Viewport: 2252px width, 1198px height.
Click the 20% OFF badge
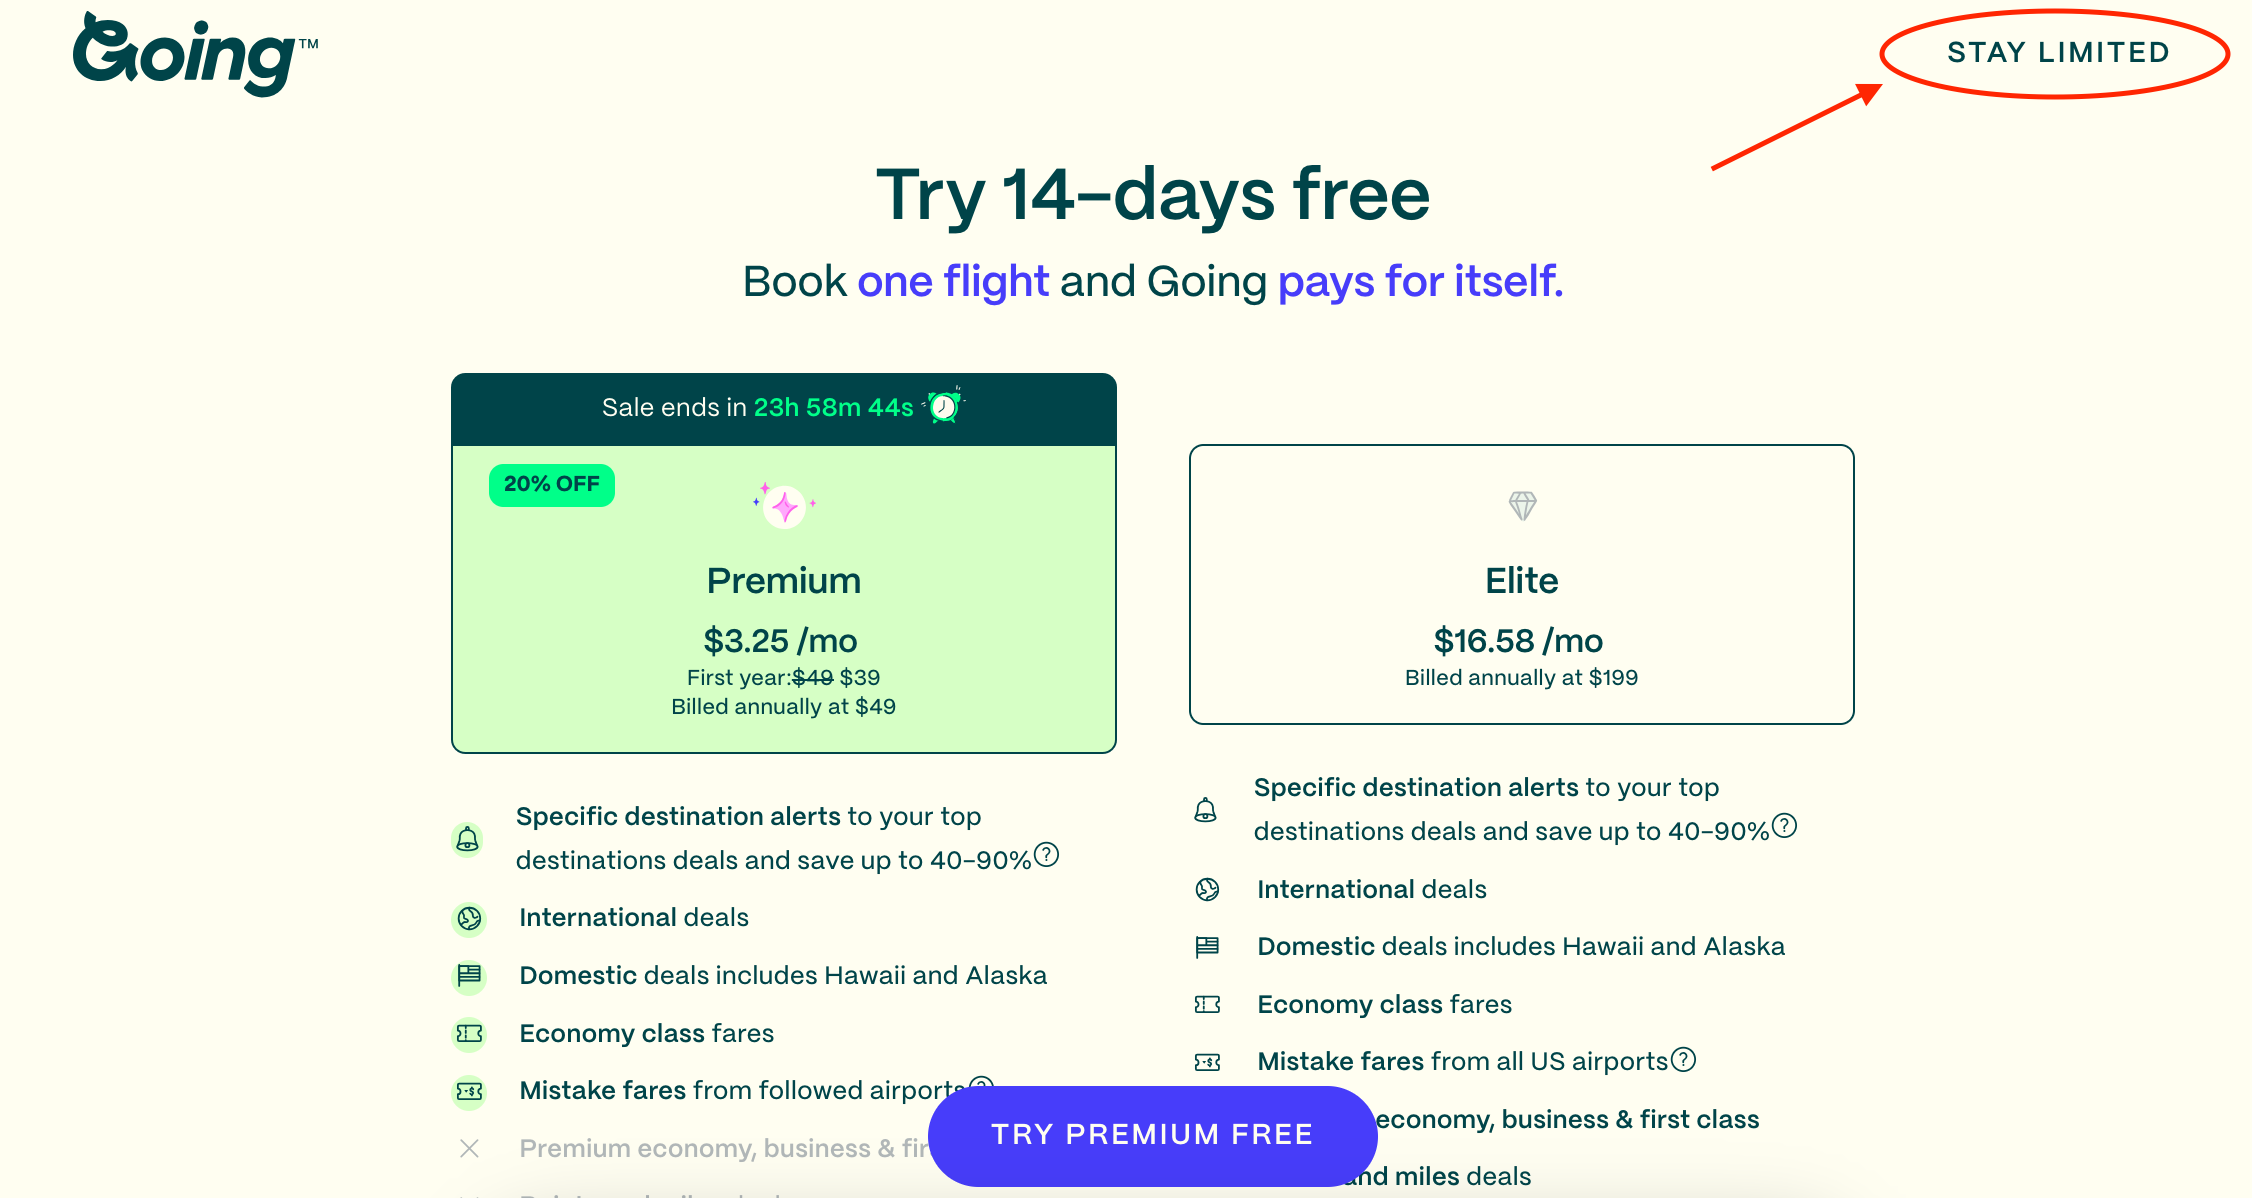coord(551,484)
